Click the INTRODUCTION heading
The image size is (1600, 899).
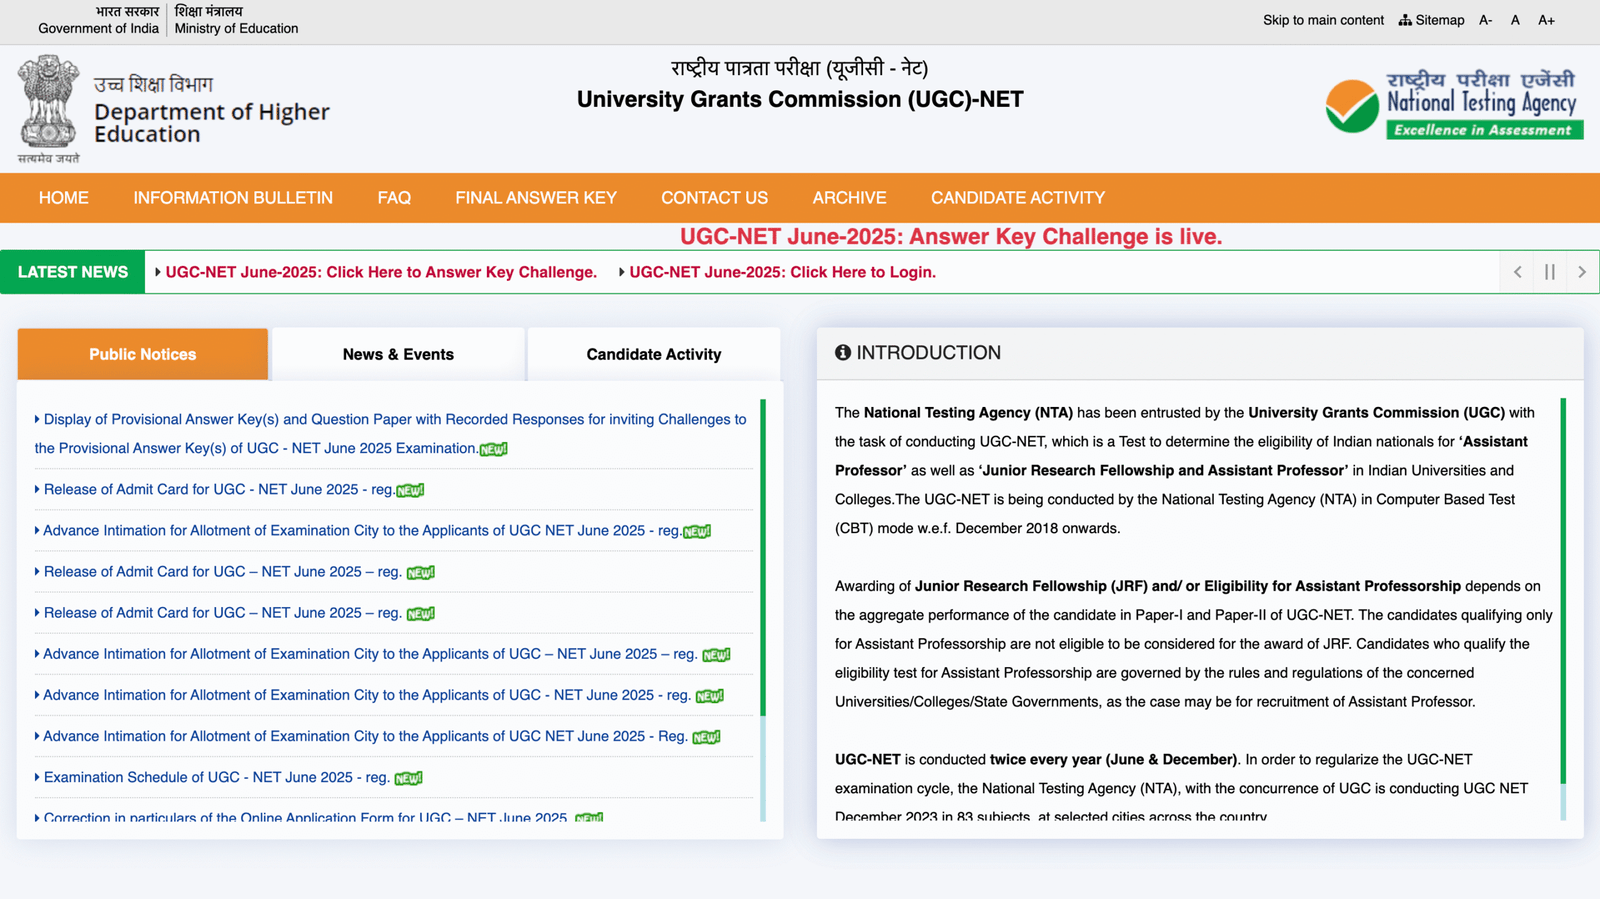pos(928,353)
